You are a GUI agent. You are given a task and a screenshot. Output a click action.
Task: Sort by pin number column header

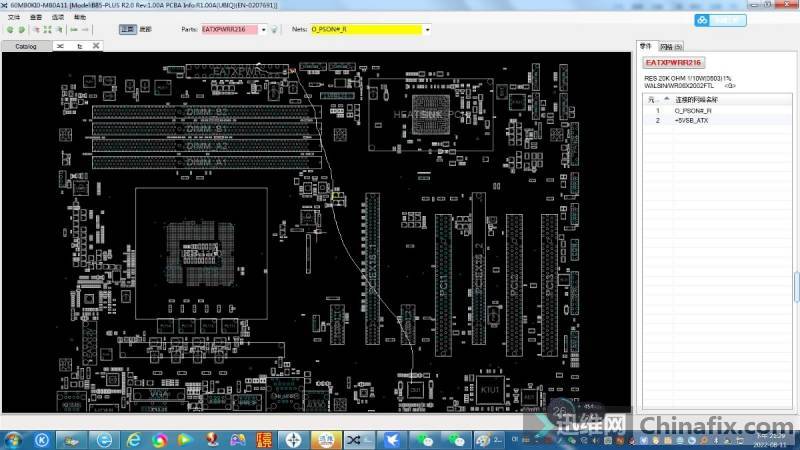click(654, 99)
